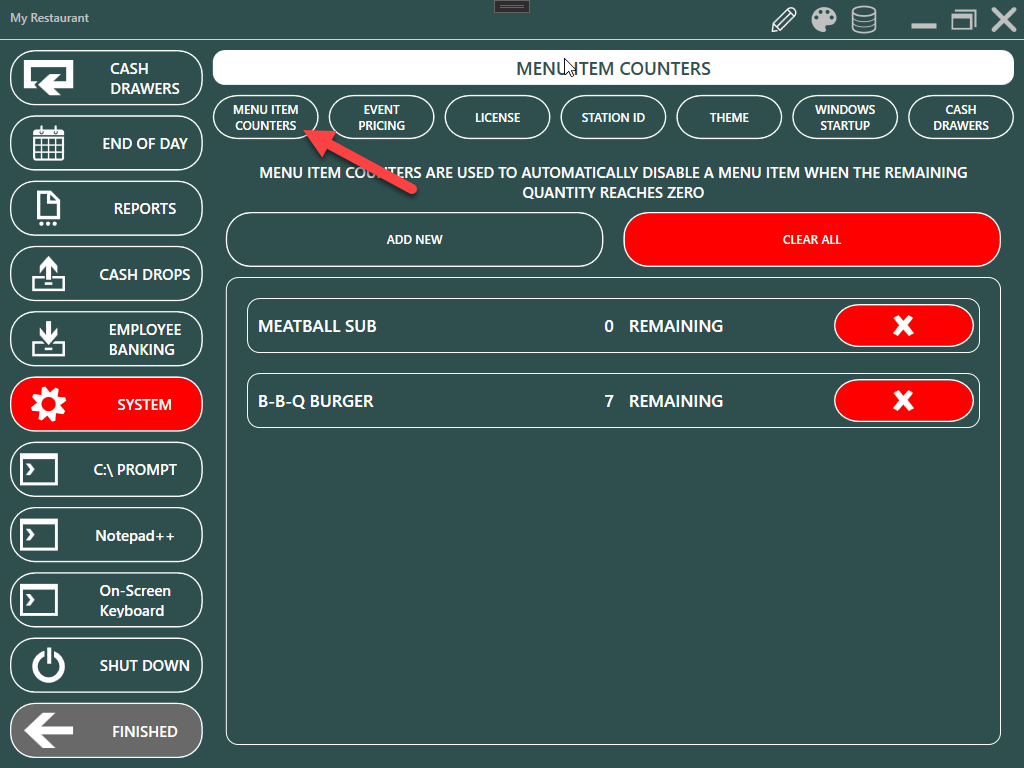Open the Station ID tab
Viewport: 1024px width, 768px height.
point(613,118)
